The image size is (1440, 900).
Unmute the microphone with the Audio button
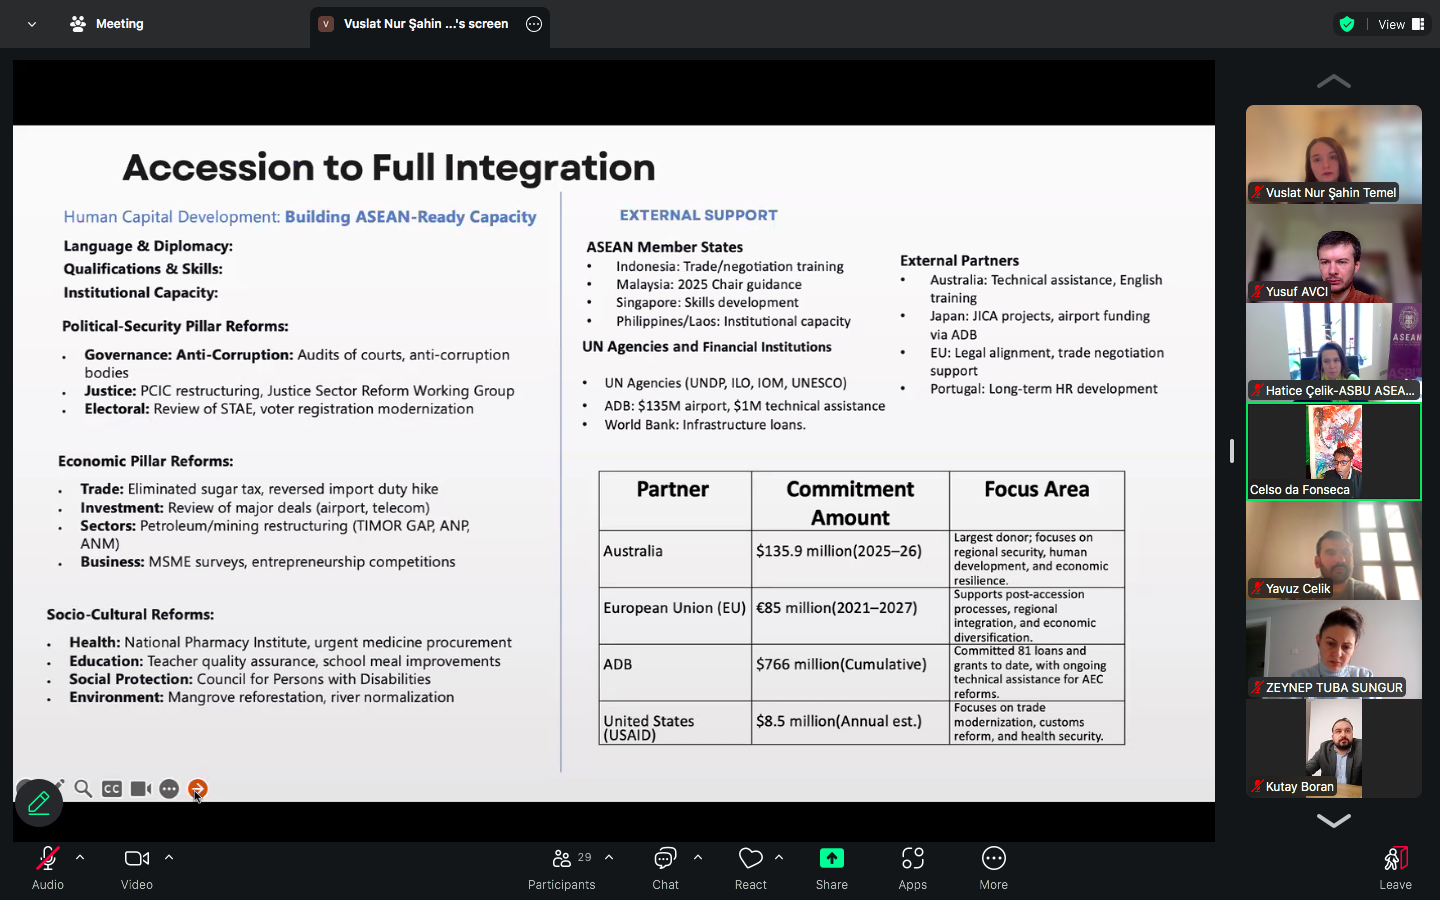pyautogui.click(x=48, y=867)
